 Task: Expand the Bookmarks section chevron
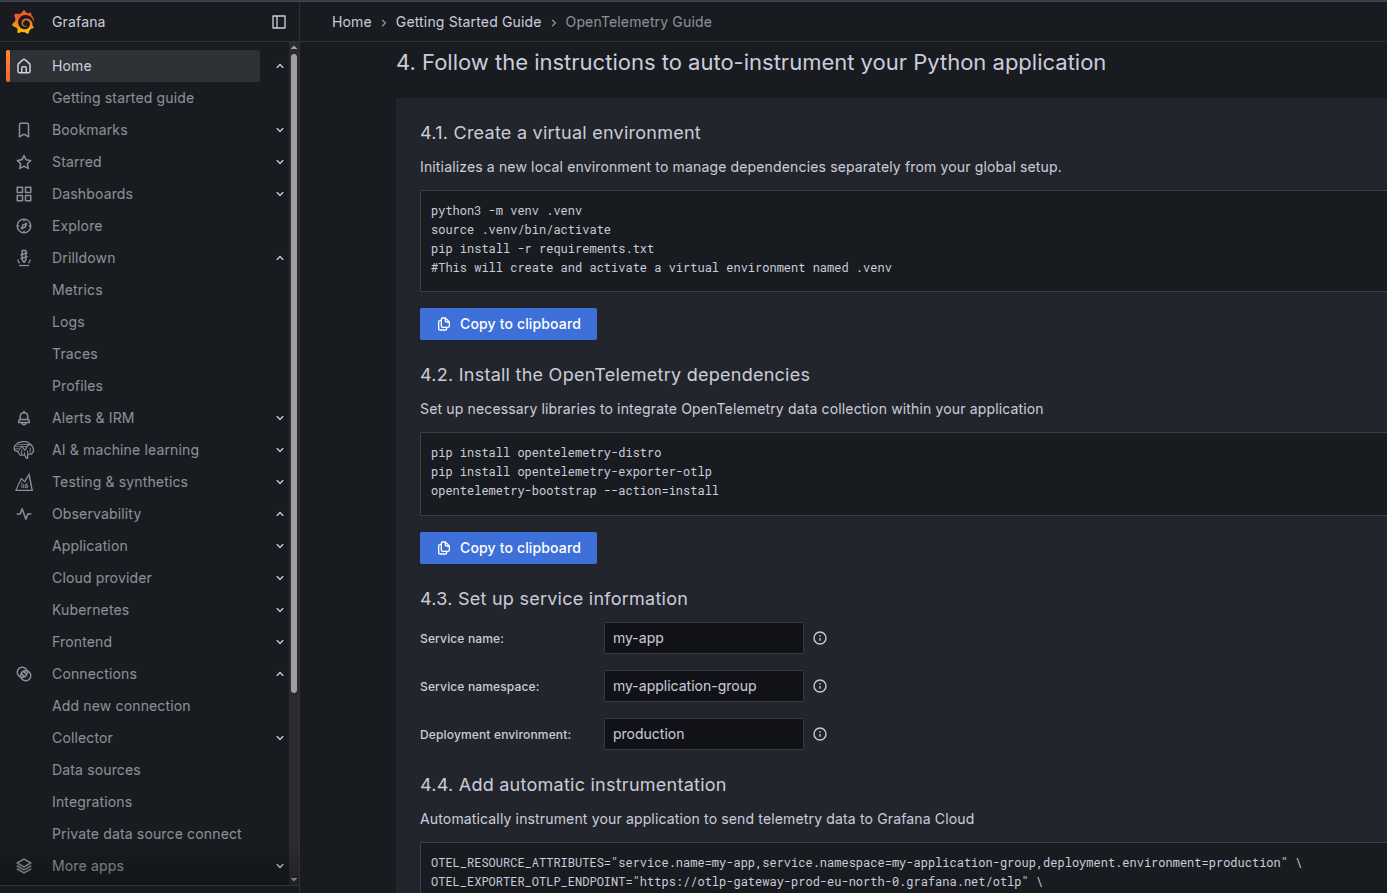[x=280, y=130]
